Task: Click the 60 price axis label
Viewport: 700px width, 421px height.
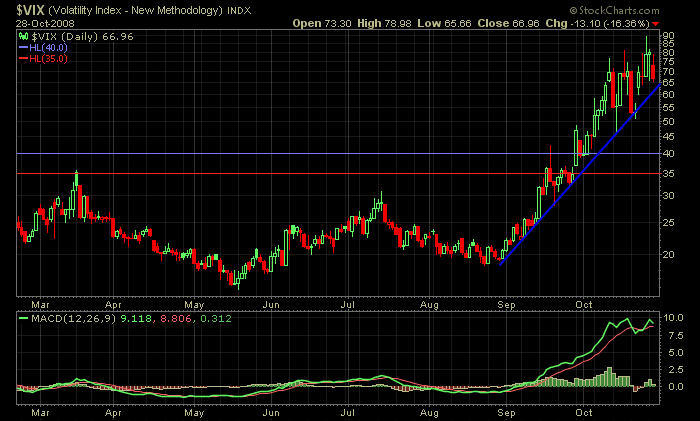Action: tap(668, 95)
